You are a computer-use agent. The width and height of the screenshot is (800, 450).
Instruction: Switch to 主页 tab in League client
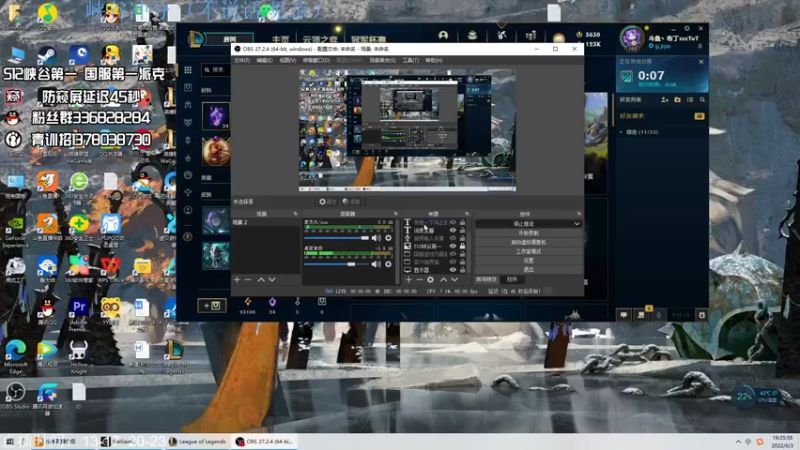281,39
